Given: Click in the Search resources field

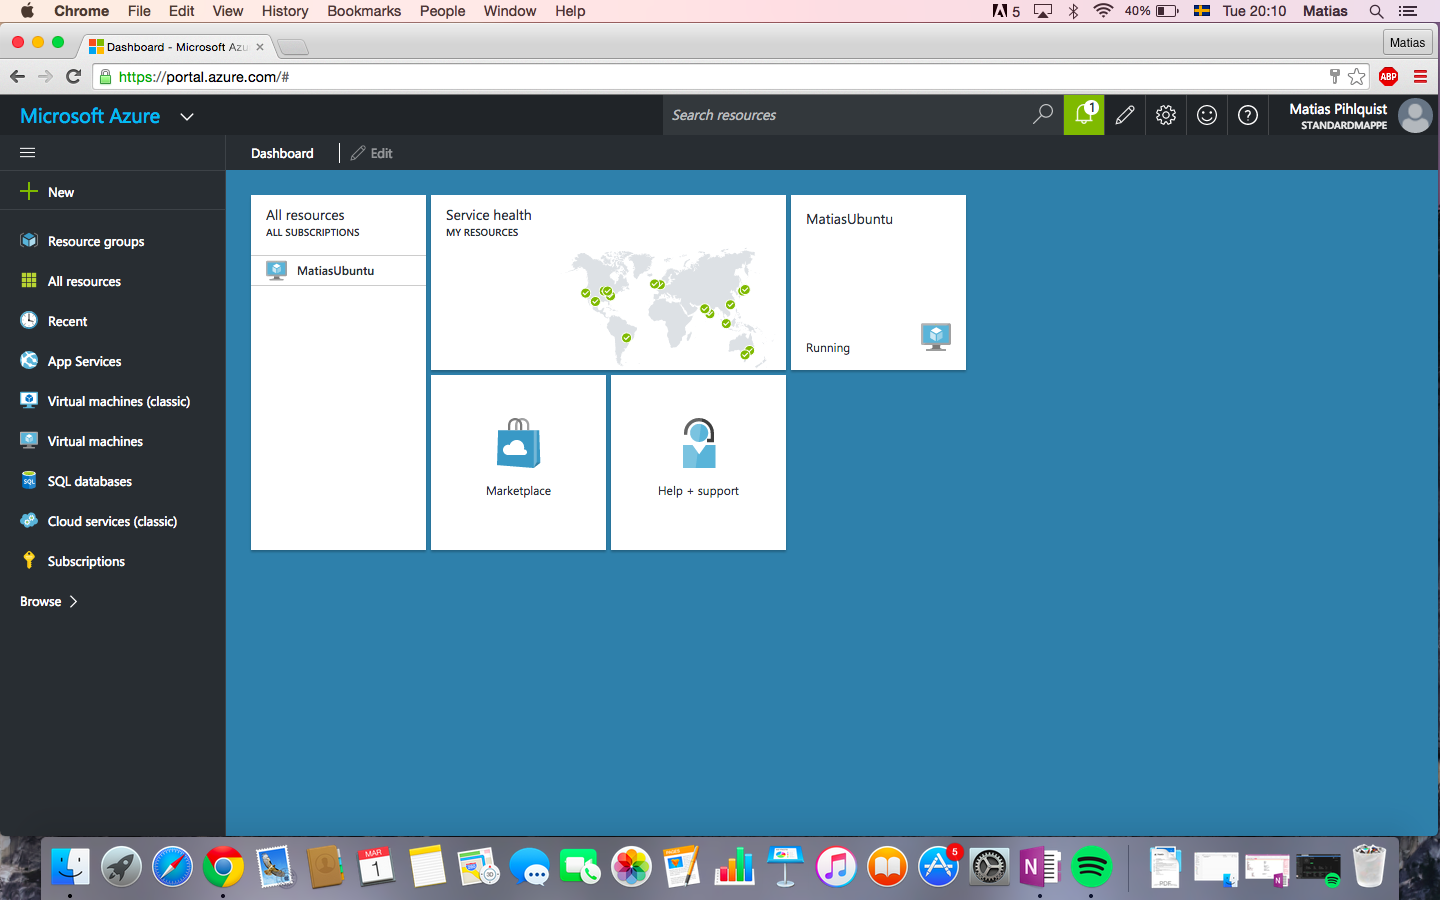Looking at the screenshot, I should (x=848, y=115).
